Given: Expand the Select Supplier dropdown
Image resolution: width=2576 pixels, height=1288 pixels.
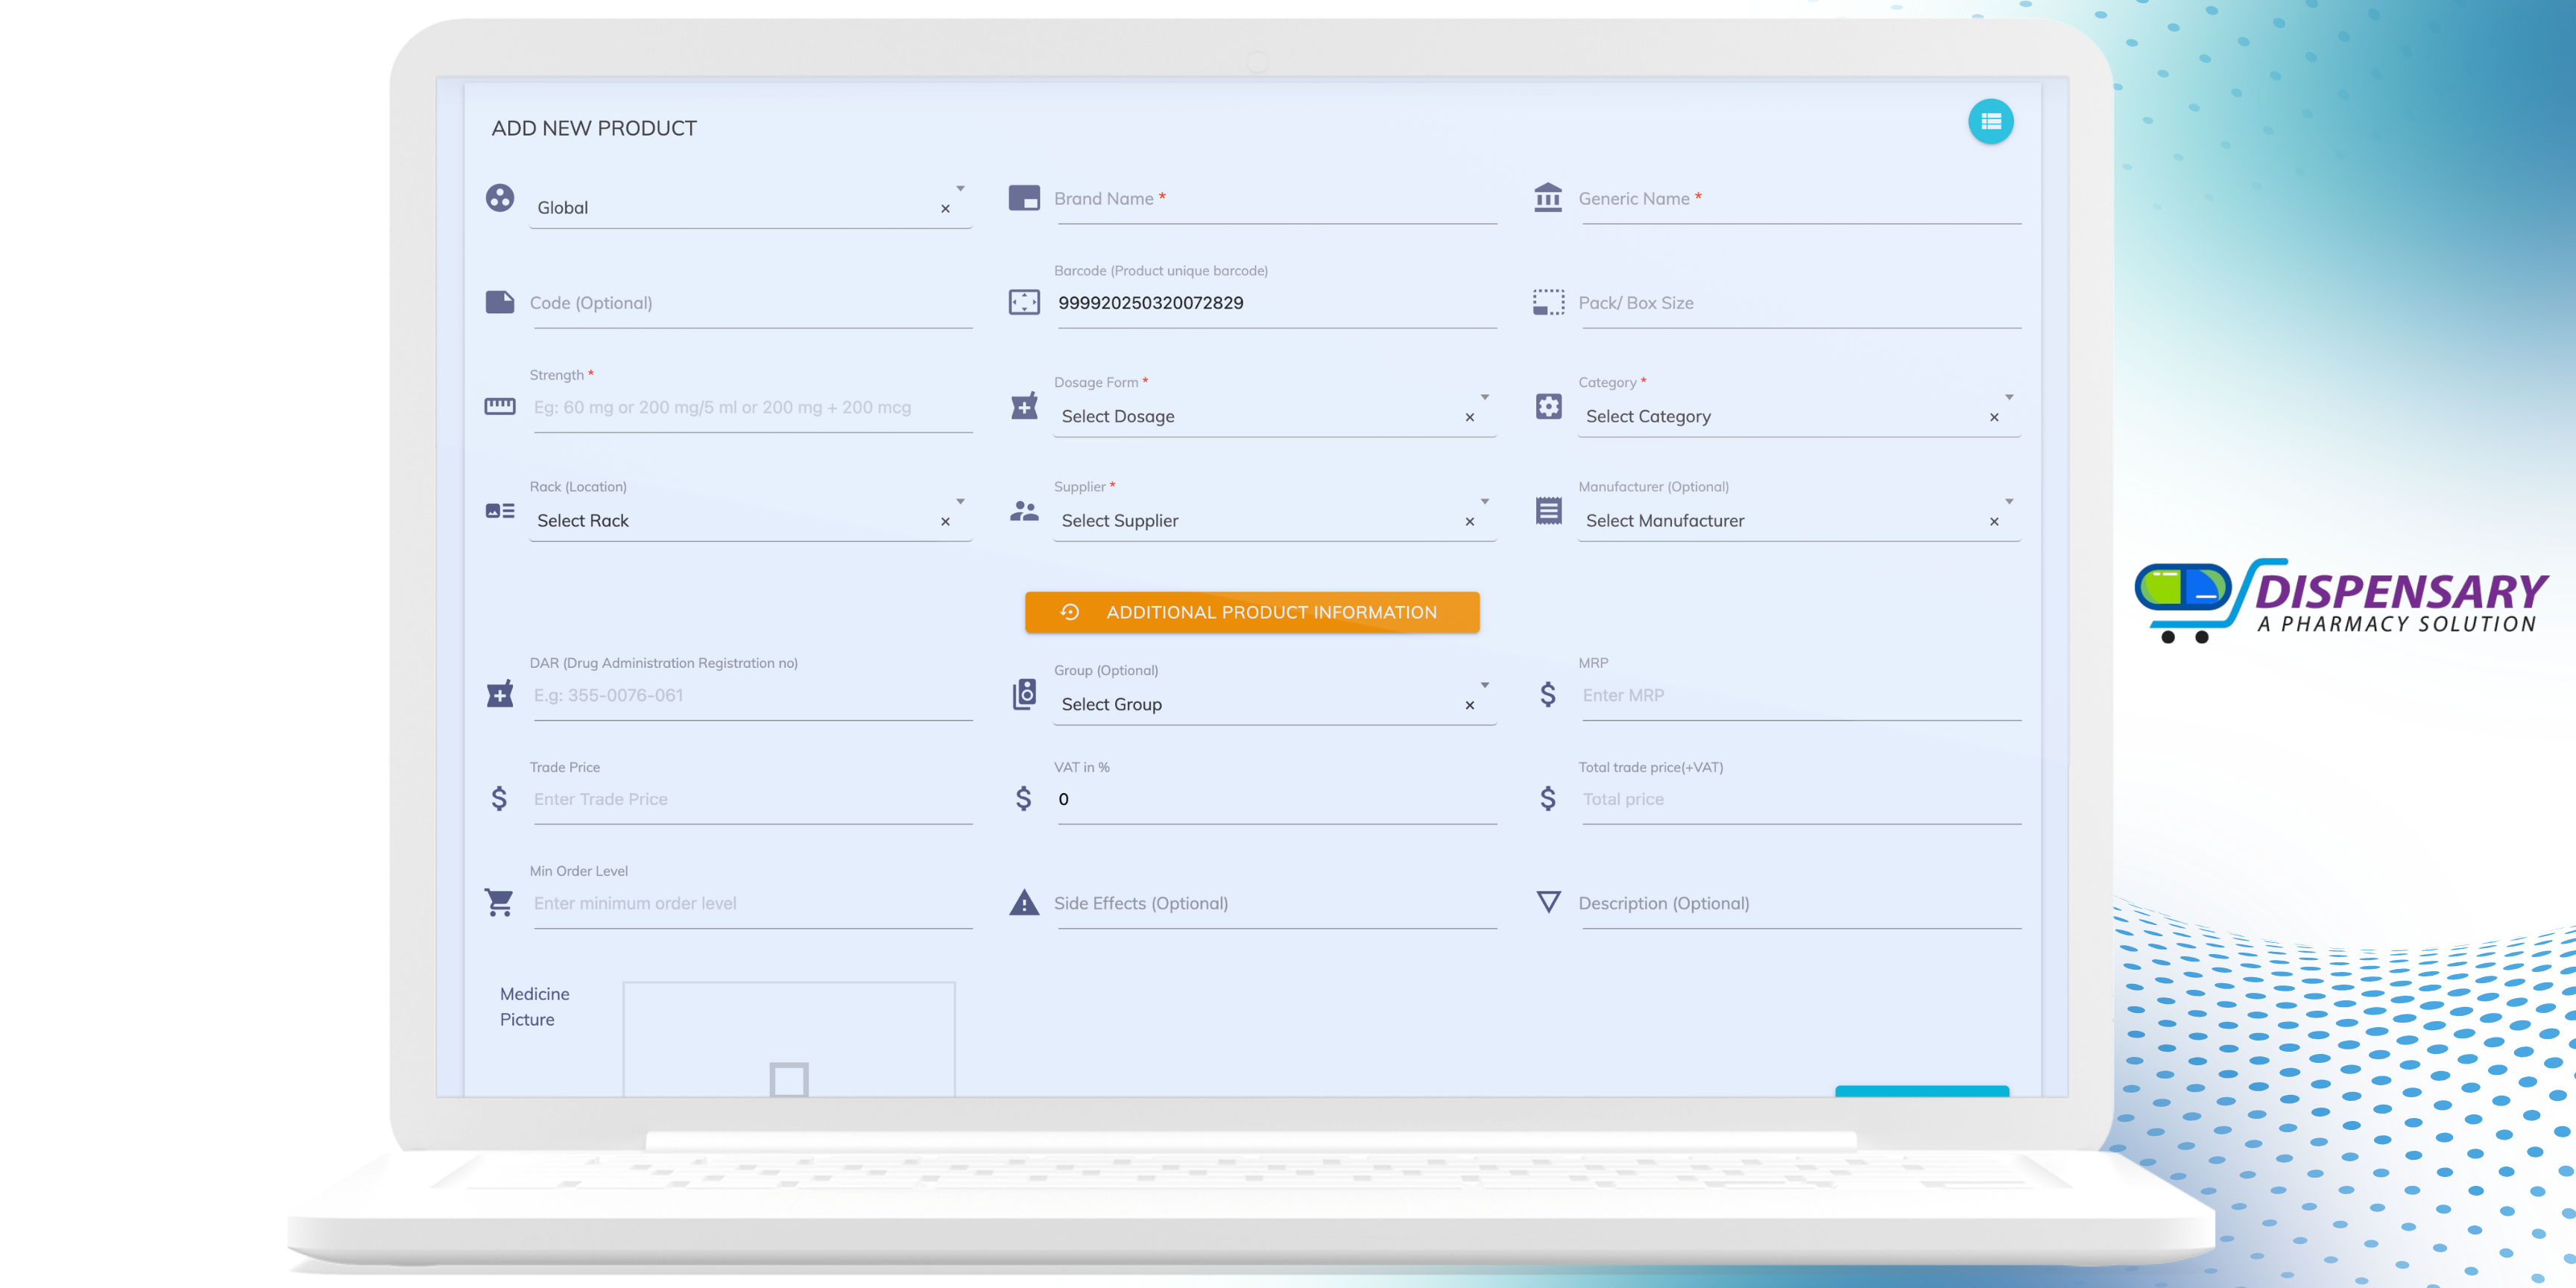Looking at the screenshot, I should click(x=1484, y=502).
